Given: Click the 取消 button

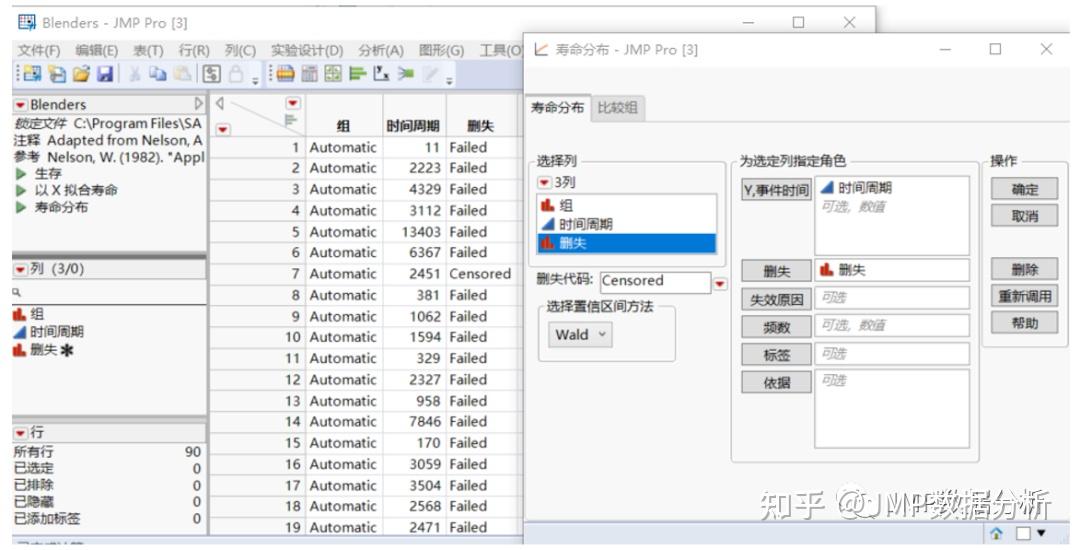Looking at the screenshot, I should 1025,216.
